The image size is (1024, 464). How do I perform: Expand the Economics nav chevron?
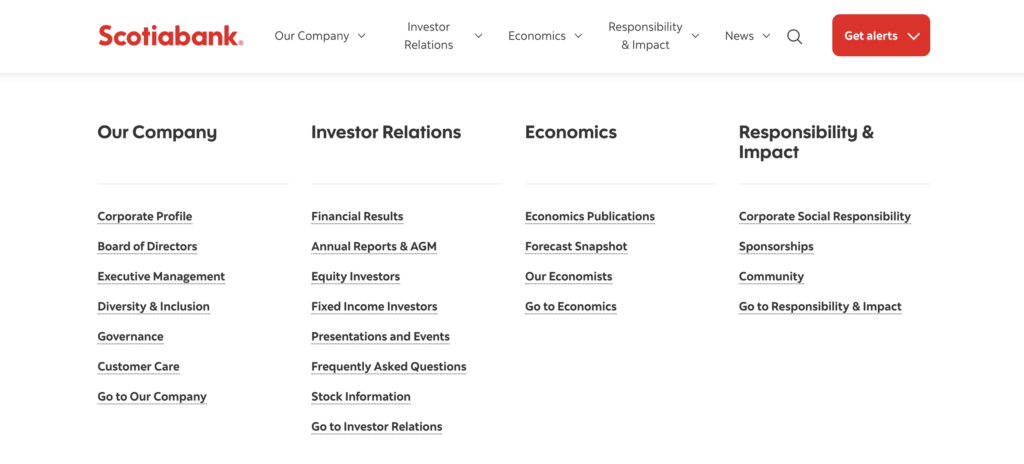click(x=578, y=36)
